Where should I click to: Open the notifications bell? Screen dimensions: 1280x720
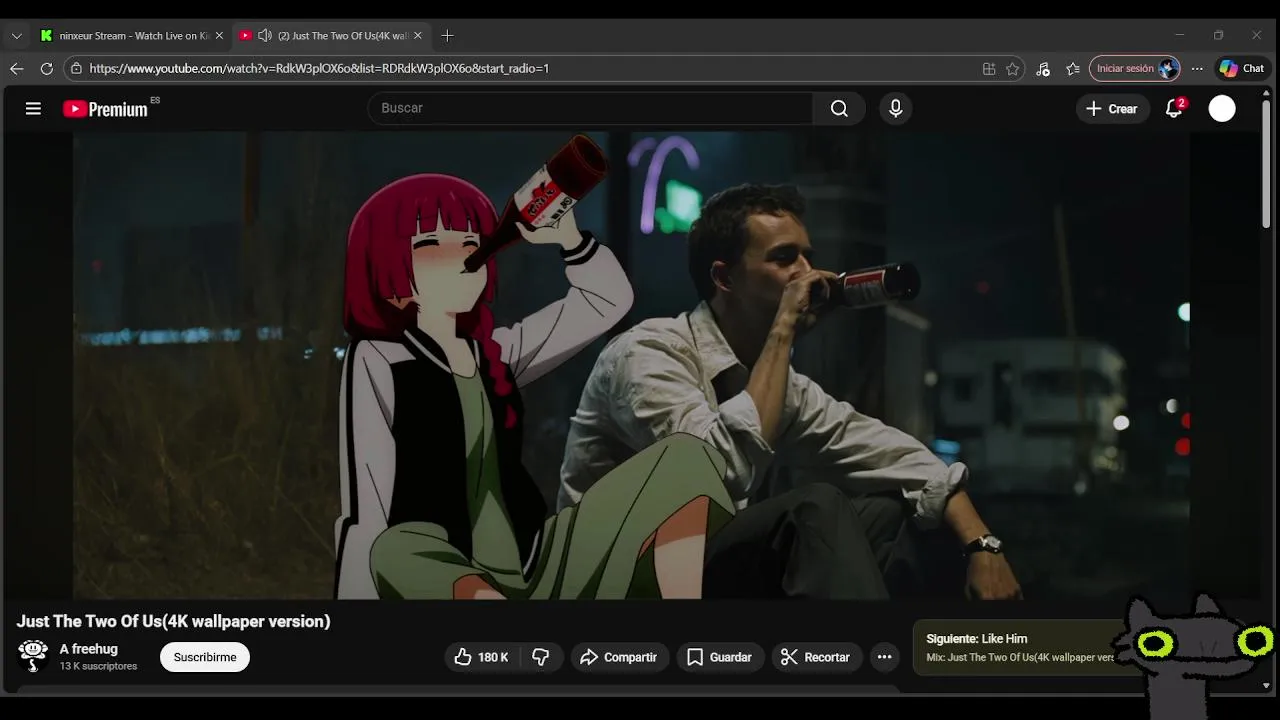click(x=1174, y=109)
